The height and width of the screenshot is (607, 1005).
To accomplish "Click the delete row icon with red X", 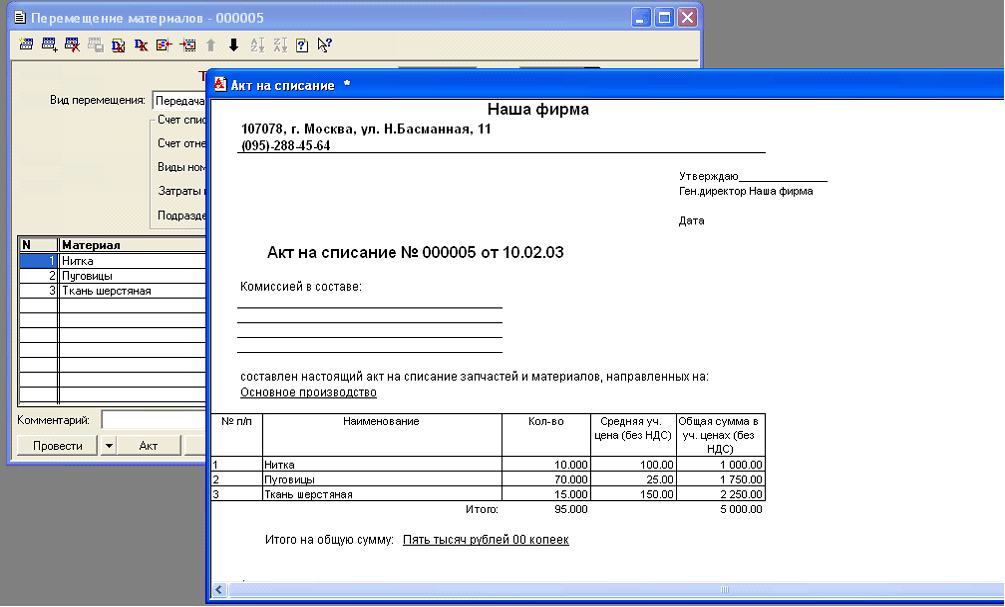I will point(72,45).
